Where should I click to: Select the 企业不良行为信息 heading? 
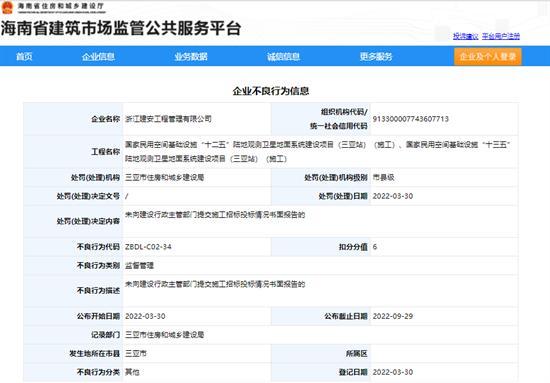(271, 91)
